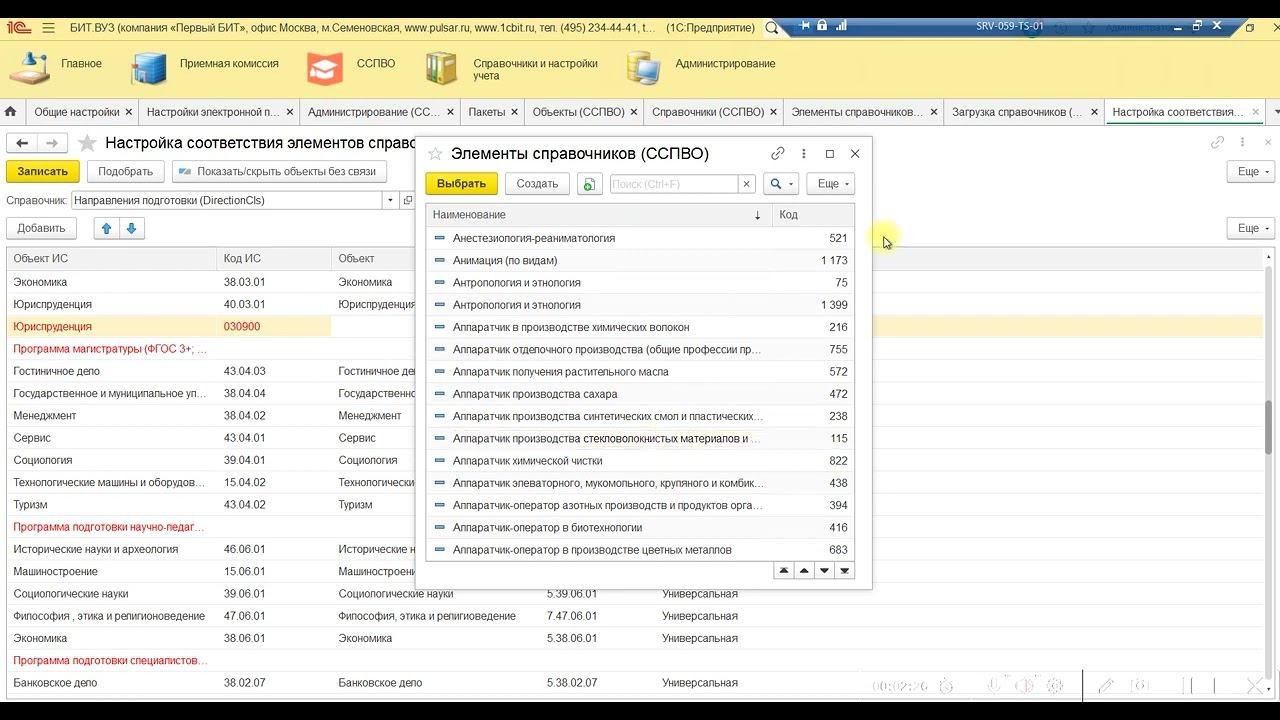Sort main table by Объект ИС header

click(x=112, y=258)
